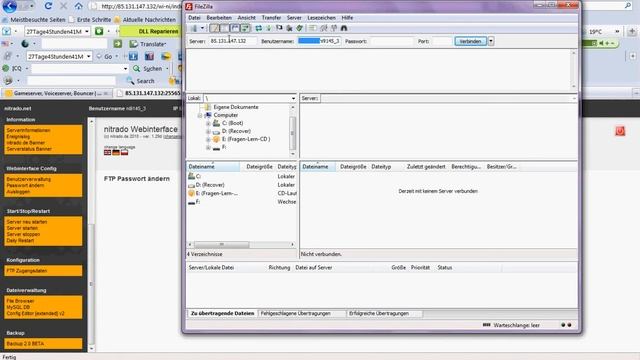
Task: Click the Benutzername input field
Action: click(x=319, y=41)
